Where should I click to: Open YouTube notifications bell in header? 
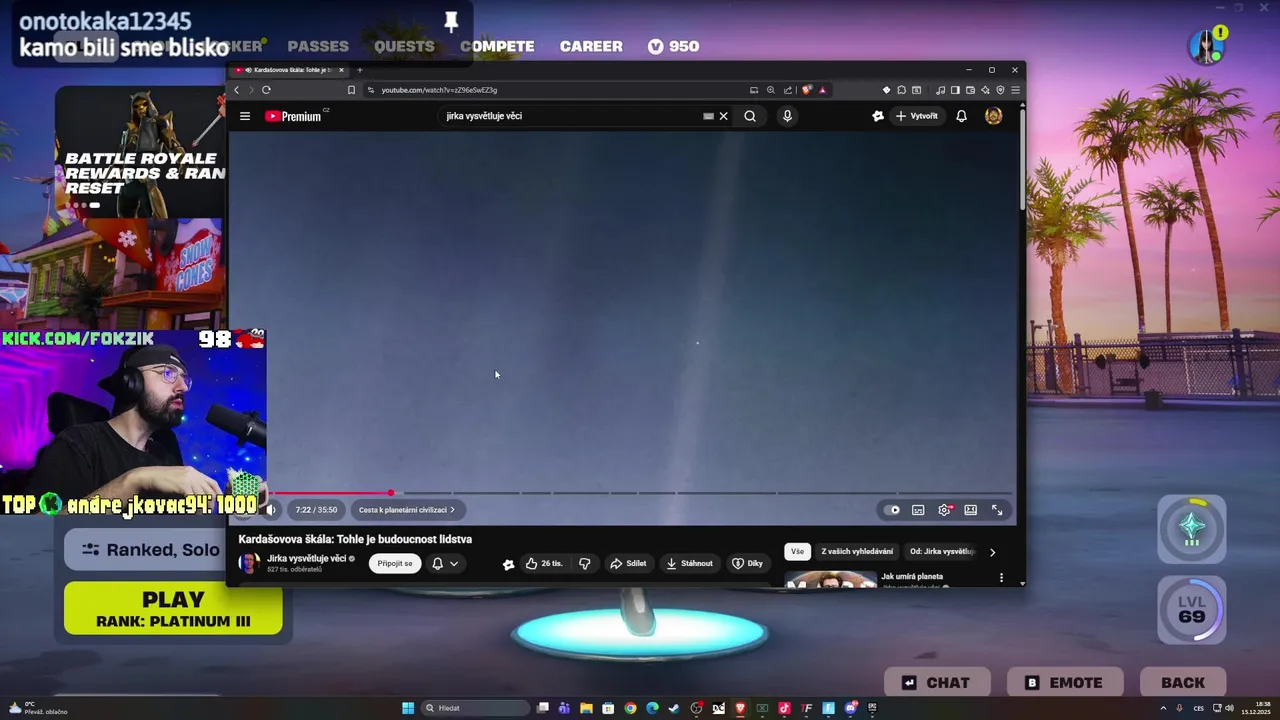point(961,116)
